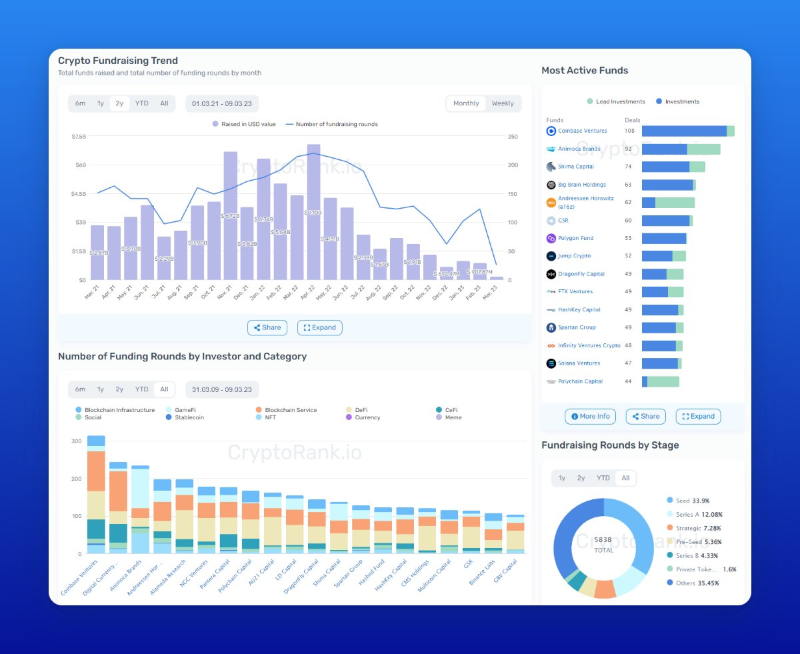Screen dimensions: 800x654
Task: Open the Animoca Brands fund link
Action: coord(579,149)
